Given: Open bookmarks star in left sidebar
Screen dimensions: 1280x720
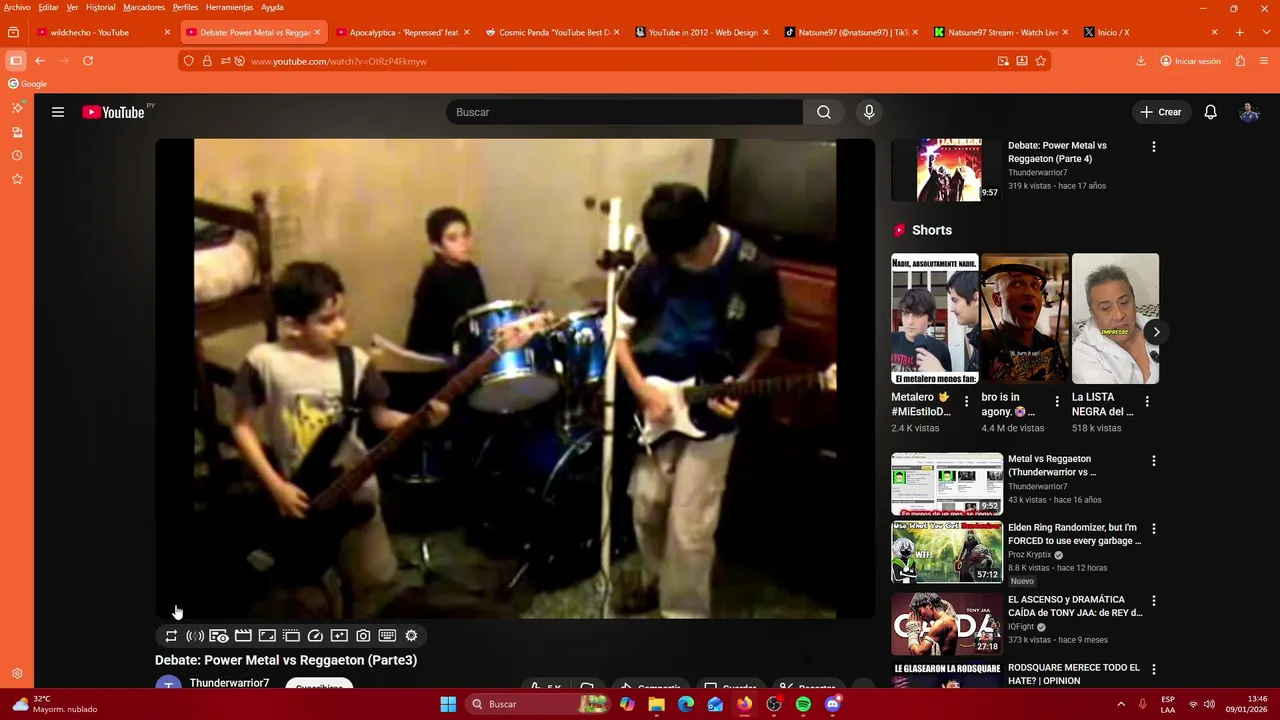Looking at the screenshot, I should pos(17,180).
